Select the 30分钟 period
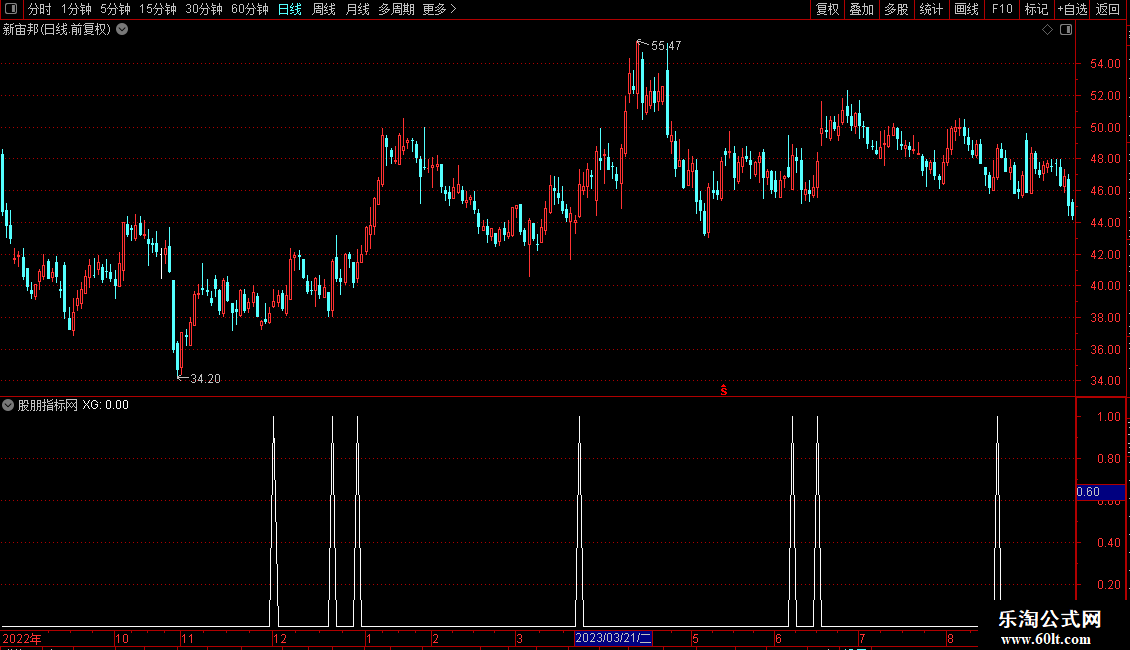1130x650 pixels. 203,9
